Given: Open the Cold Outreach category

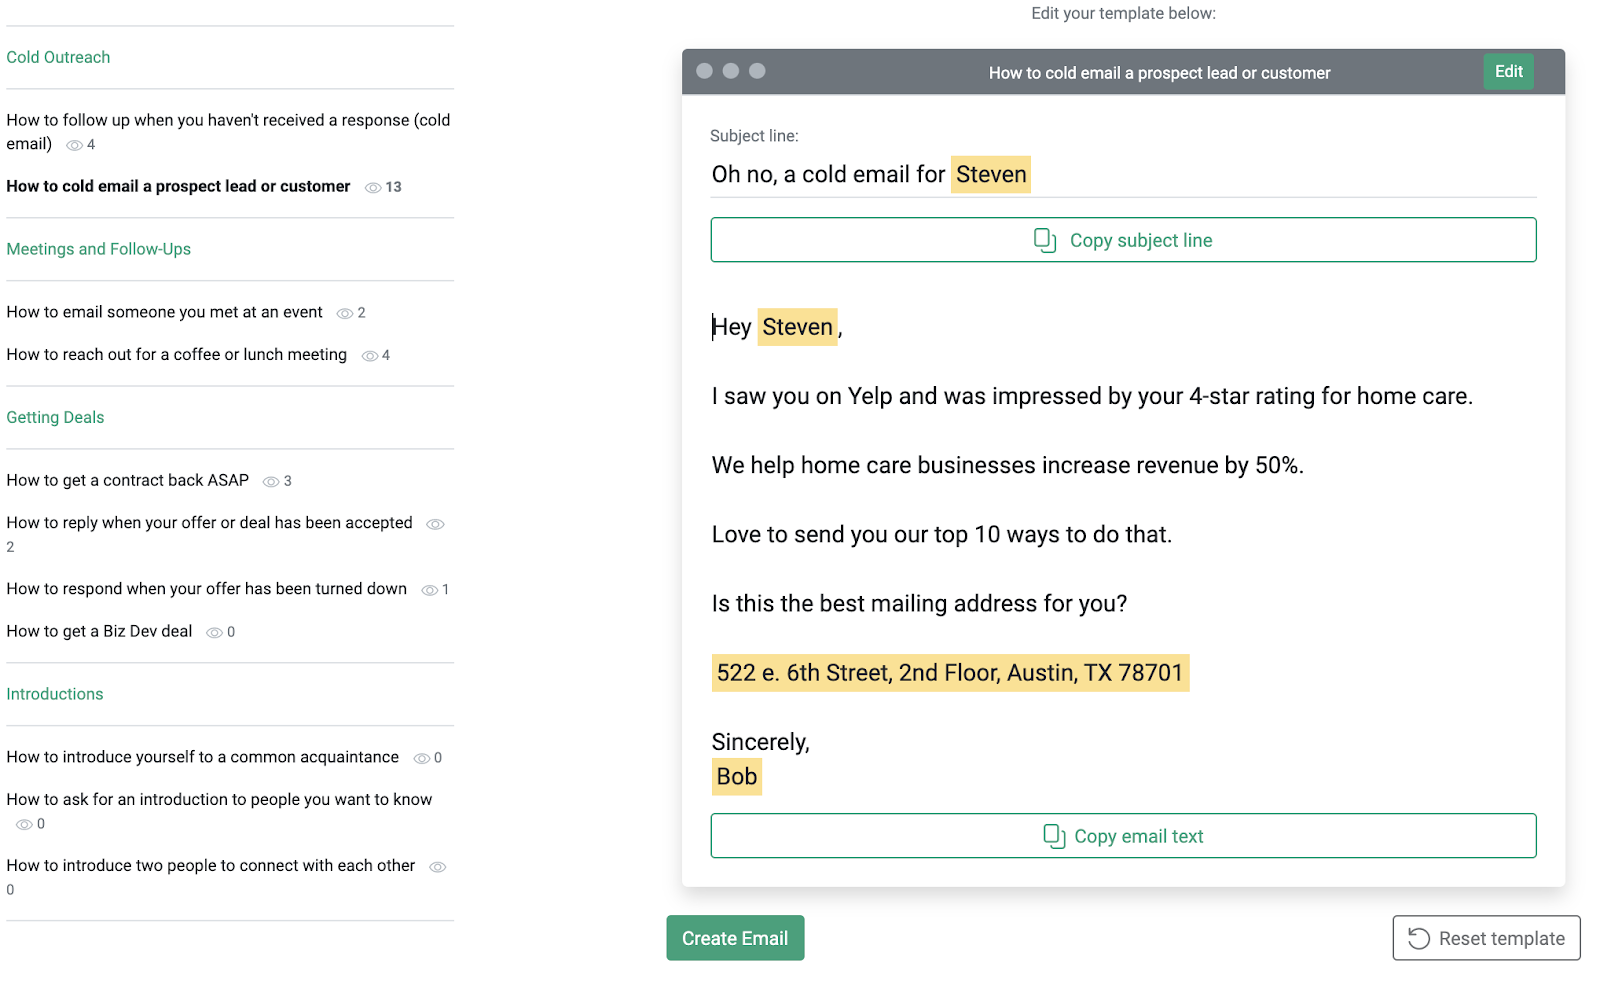Looking at the screenshot, I should pyautogui.click(x=58, y=58).
